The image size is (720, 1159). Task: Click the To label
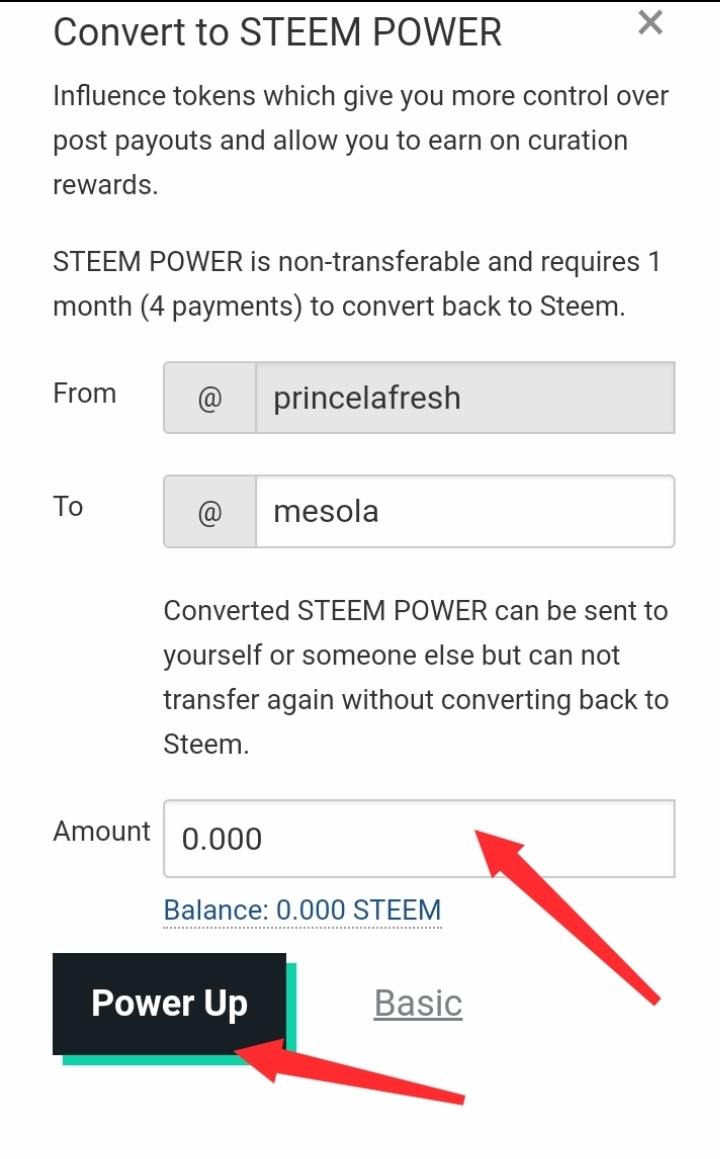point(68,506)
